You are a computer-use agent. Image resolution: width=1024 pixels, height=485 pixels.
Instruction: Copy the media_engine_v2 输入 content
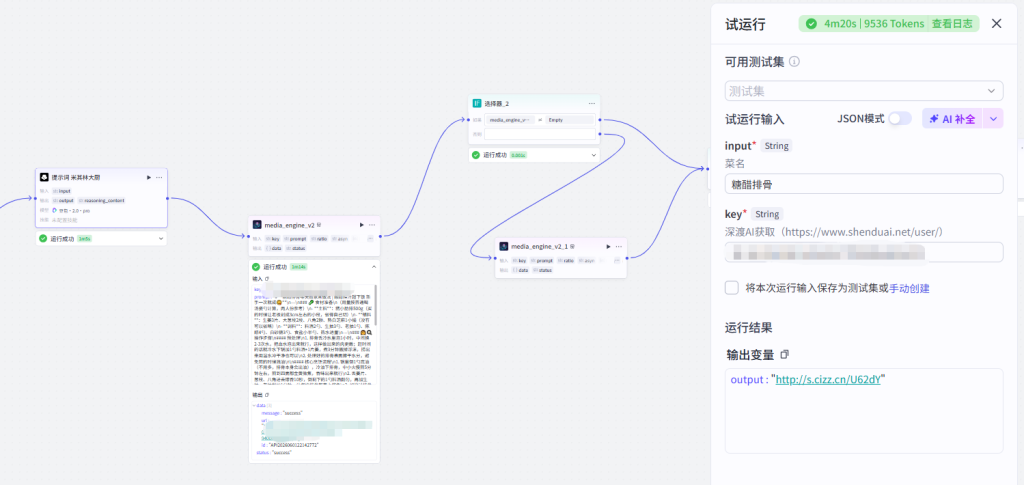pyautogui.click(x=266, y=279)
